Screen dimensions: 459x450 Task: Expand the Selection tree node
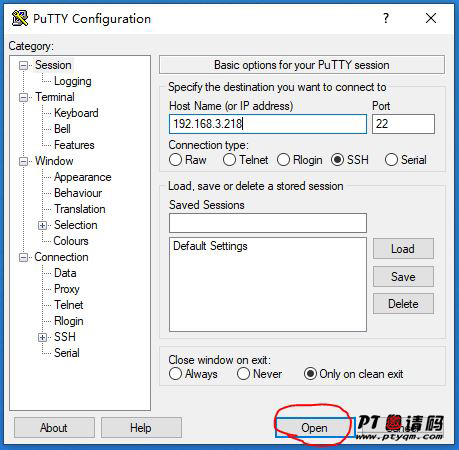[x=42, y=225]
